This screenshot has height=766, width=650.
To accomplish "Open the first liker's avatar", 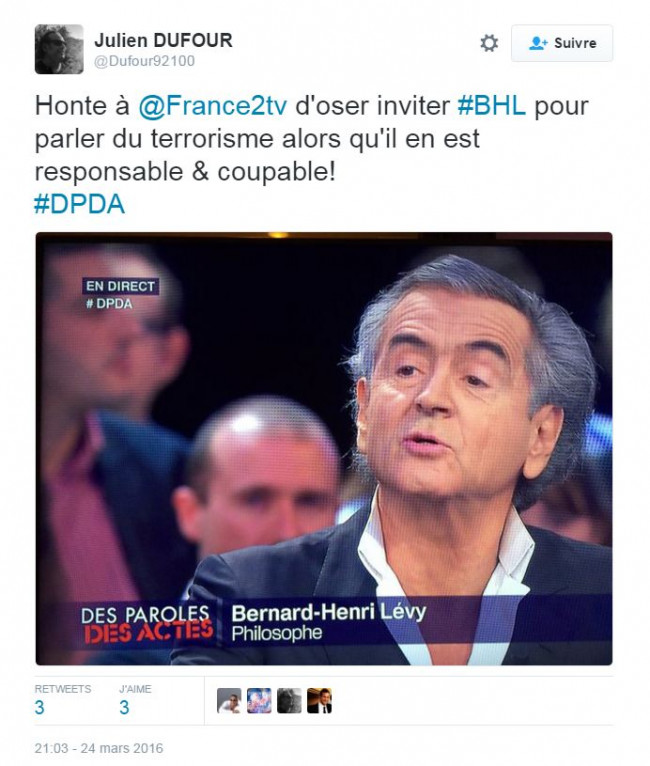I will click(x=229, y=701).
